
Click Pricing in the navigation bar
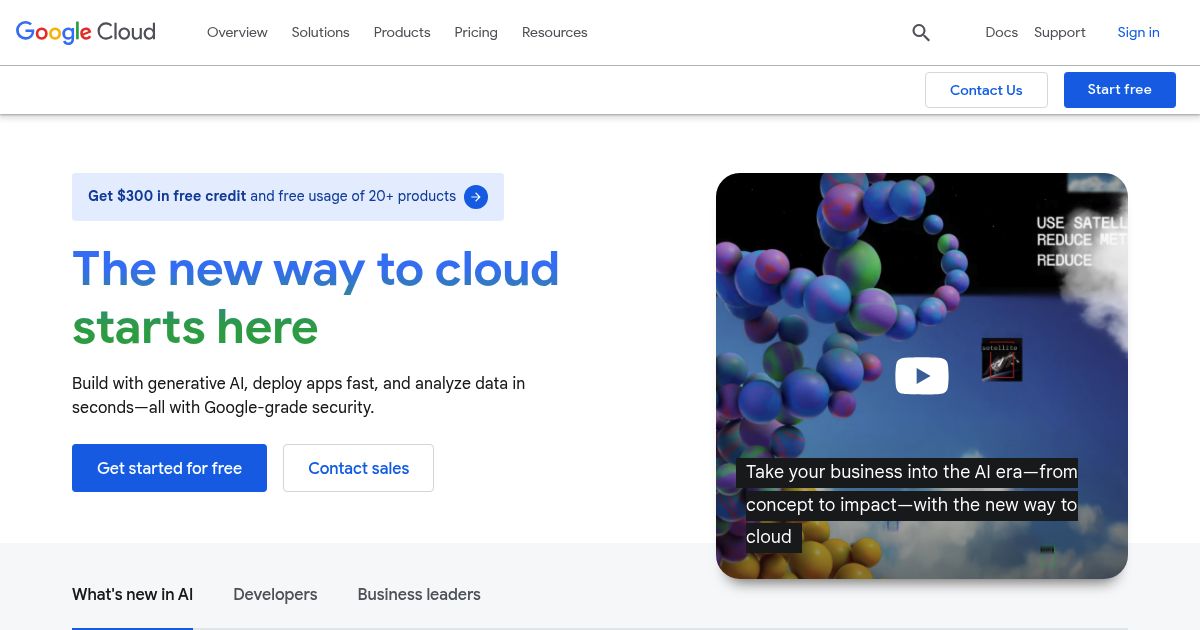[x=476, y=32]
